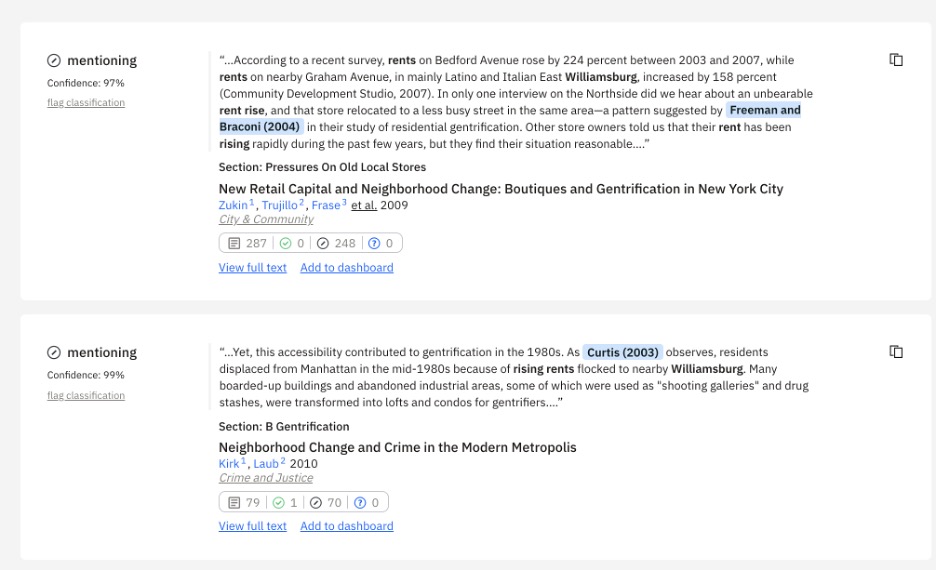Click the 287 citing publications icon
Screen dimensions: 936x570
(234, 243)
